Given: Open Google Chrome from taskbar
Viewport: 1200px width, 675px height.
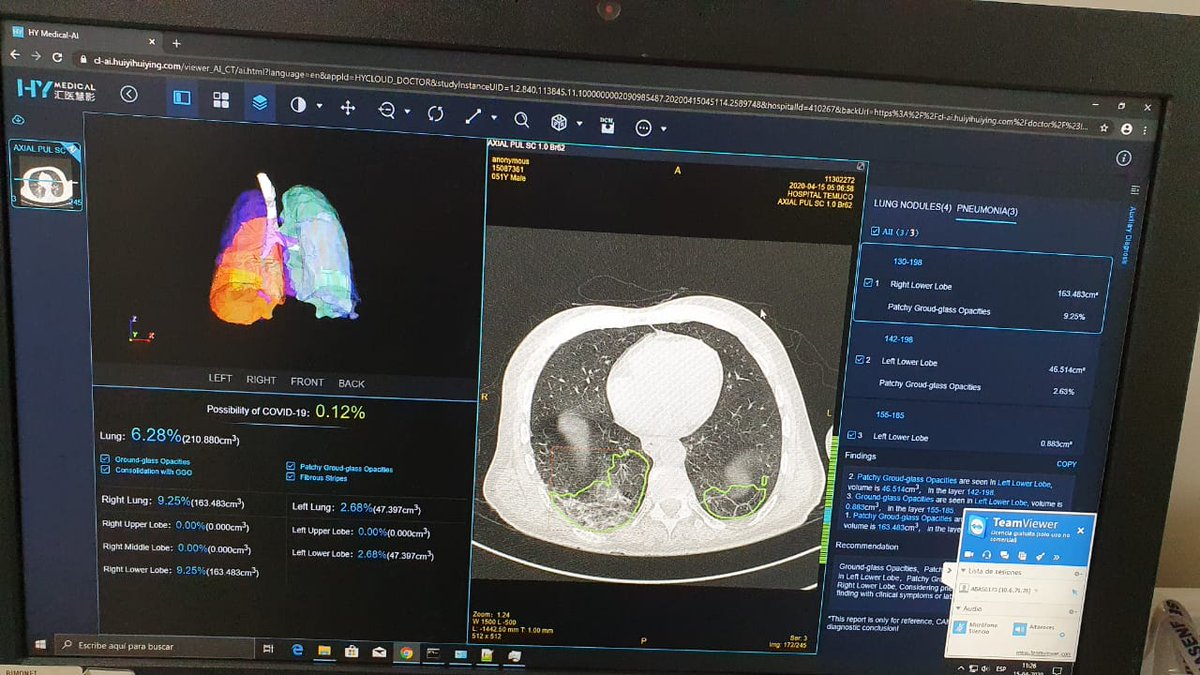Looking at the screenshot, I should (406, 654).
